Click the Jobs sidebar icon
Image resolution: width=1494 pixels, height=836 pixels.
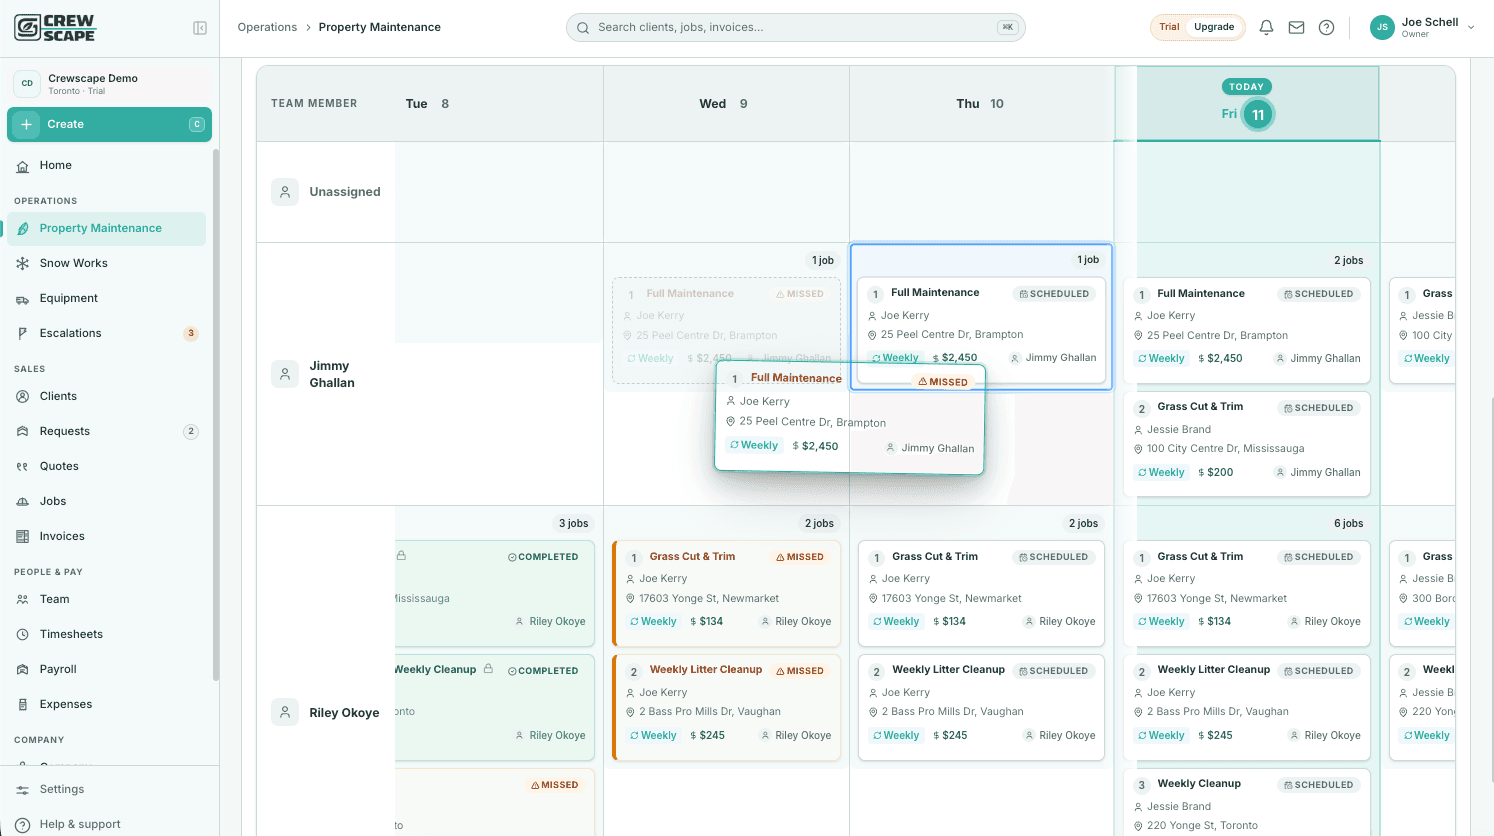coord(22,501)
